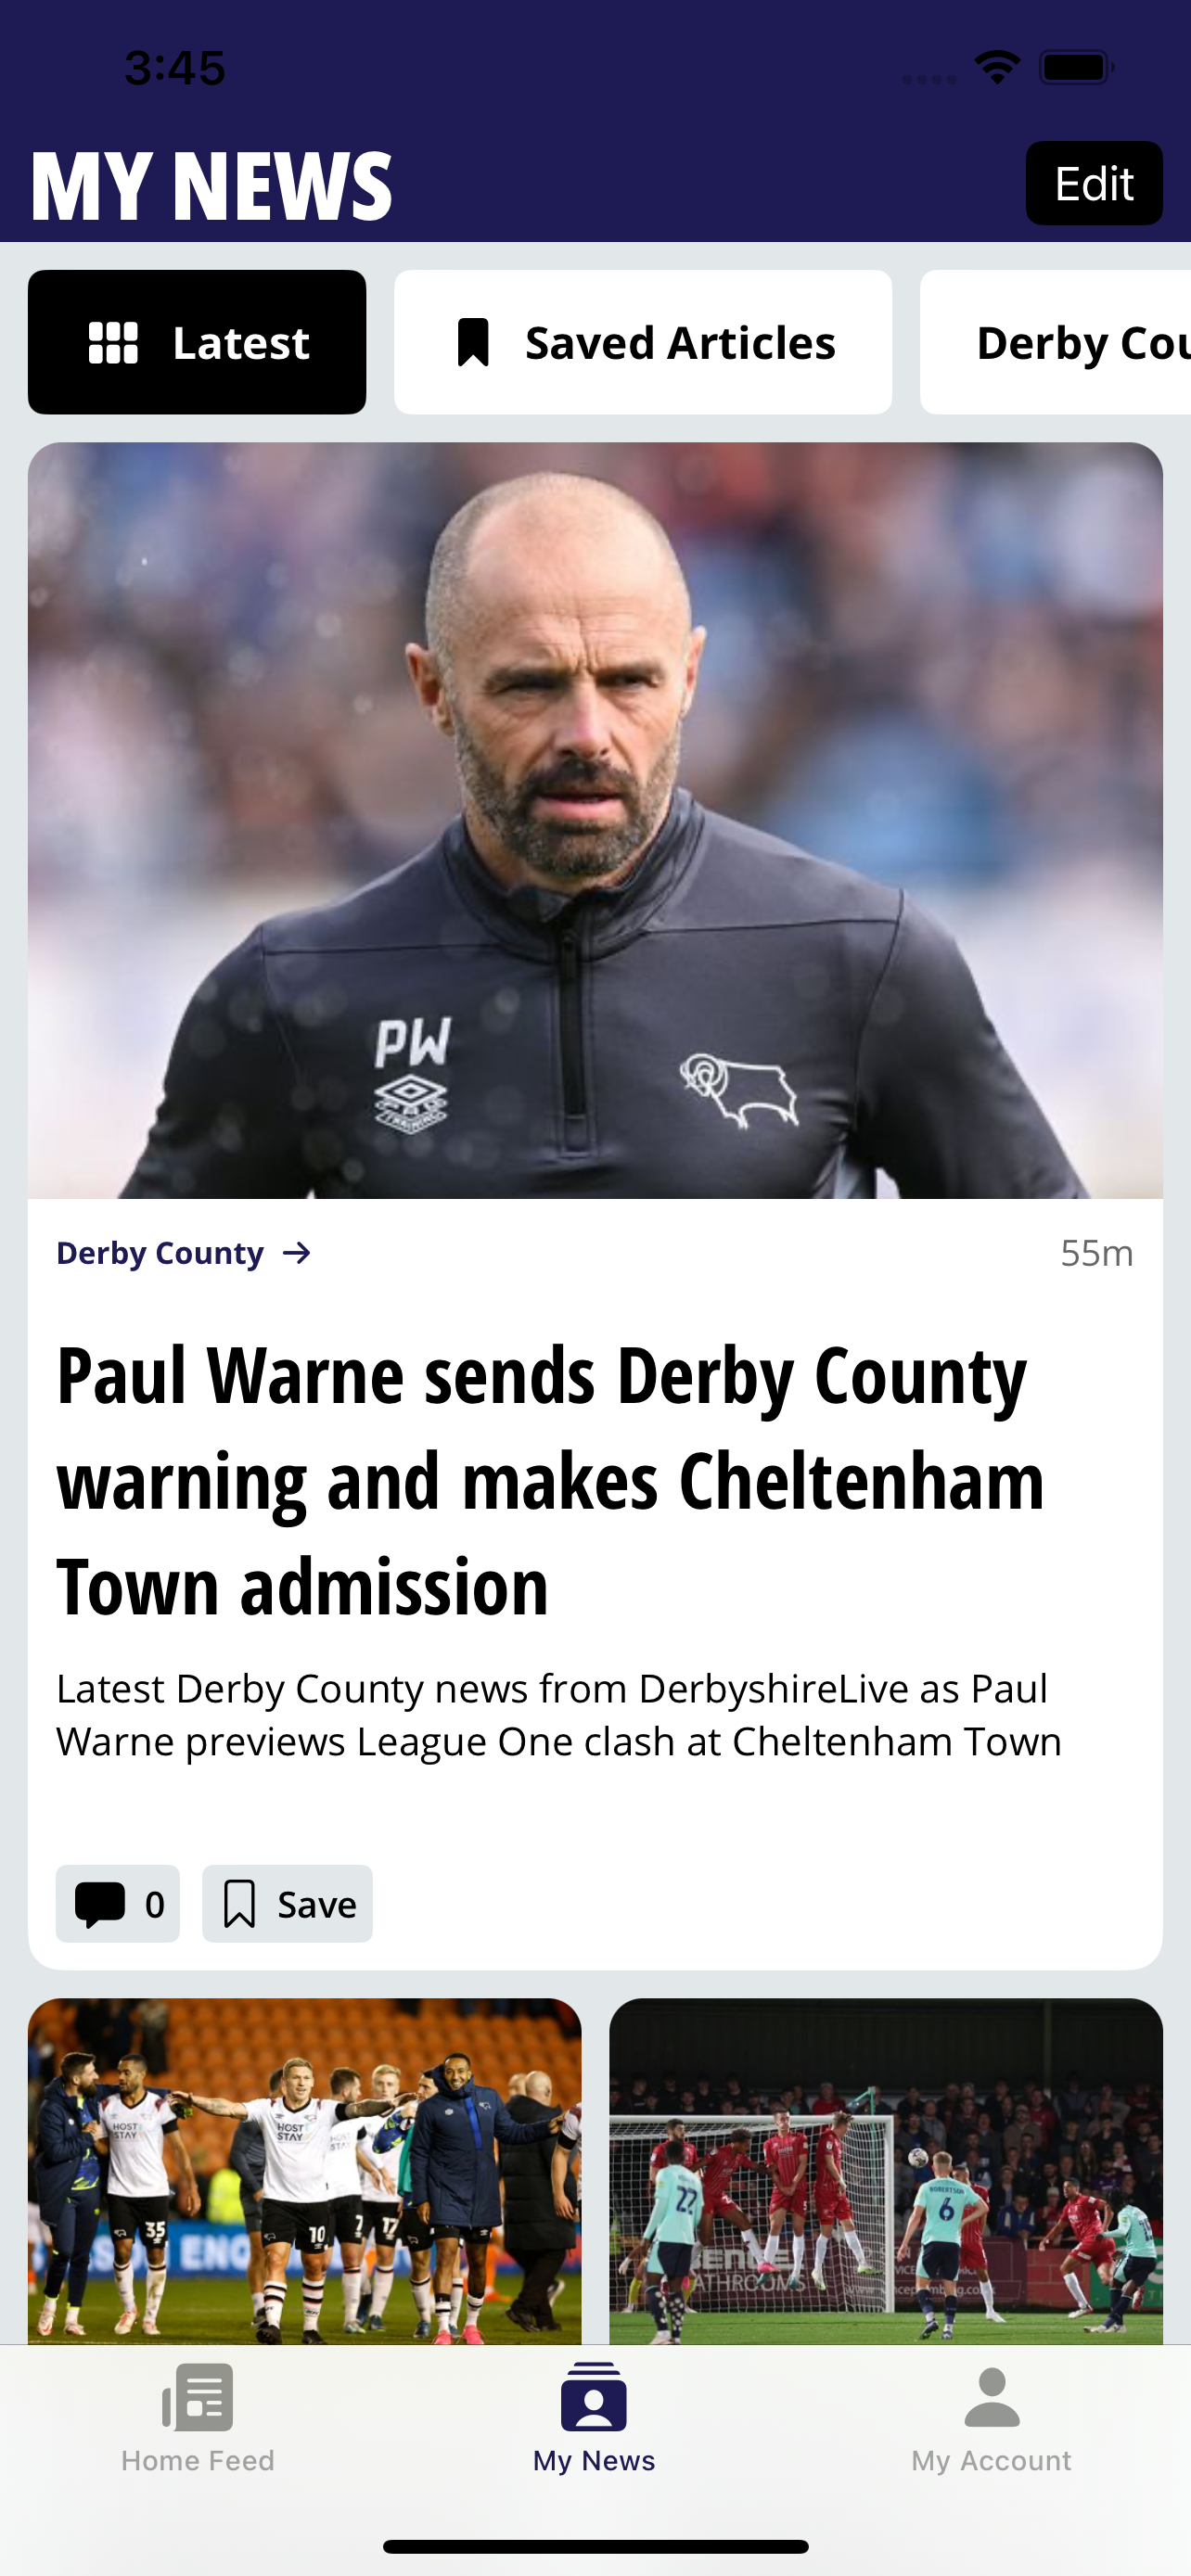Tap the bookmark icon on Saved Articles
The image size is (1191, 2576).
(x=473, y=343)
